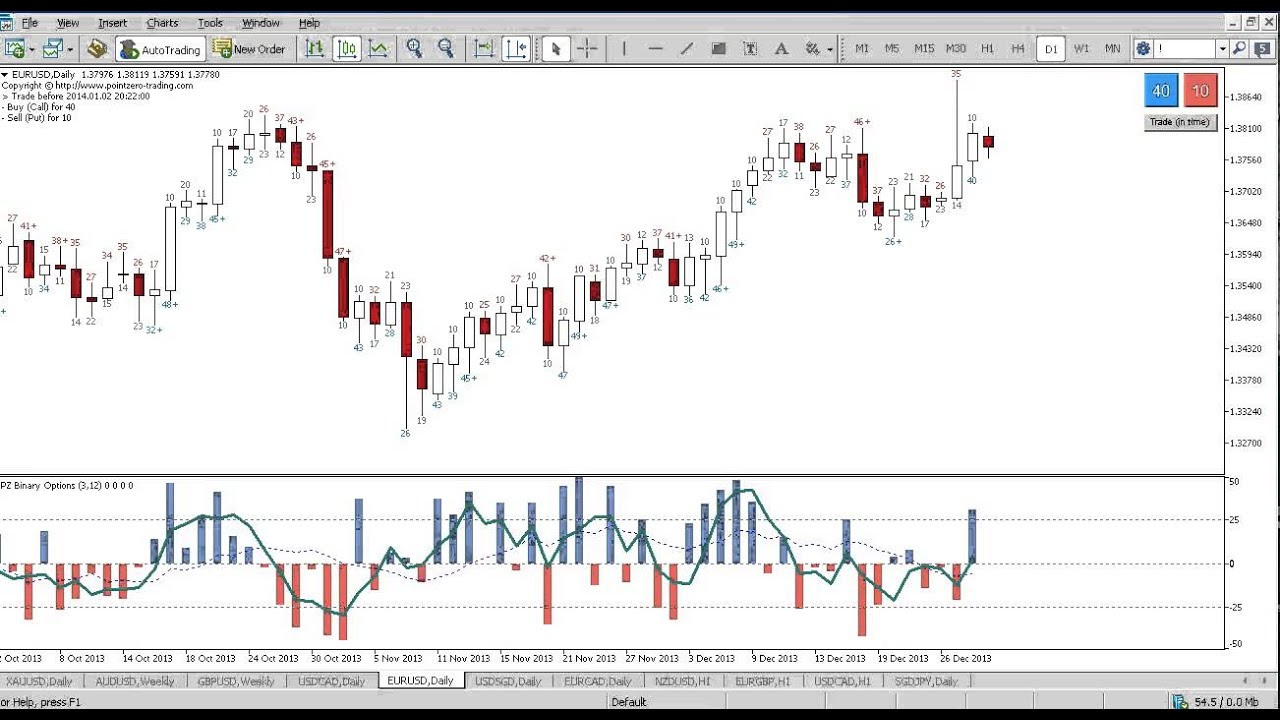Expand the arrows tool dropdown
The height and width of the screenshot is (720, 1280).
pyautogui.click(x=829, y=49)
